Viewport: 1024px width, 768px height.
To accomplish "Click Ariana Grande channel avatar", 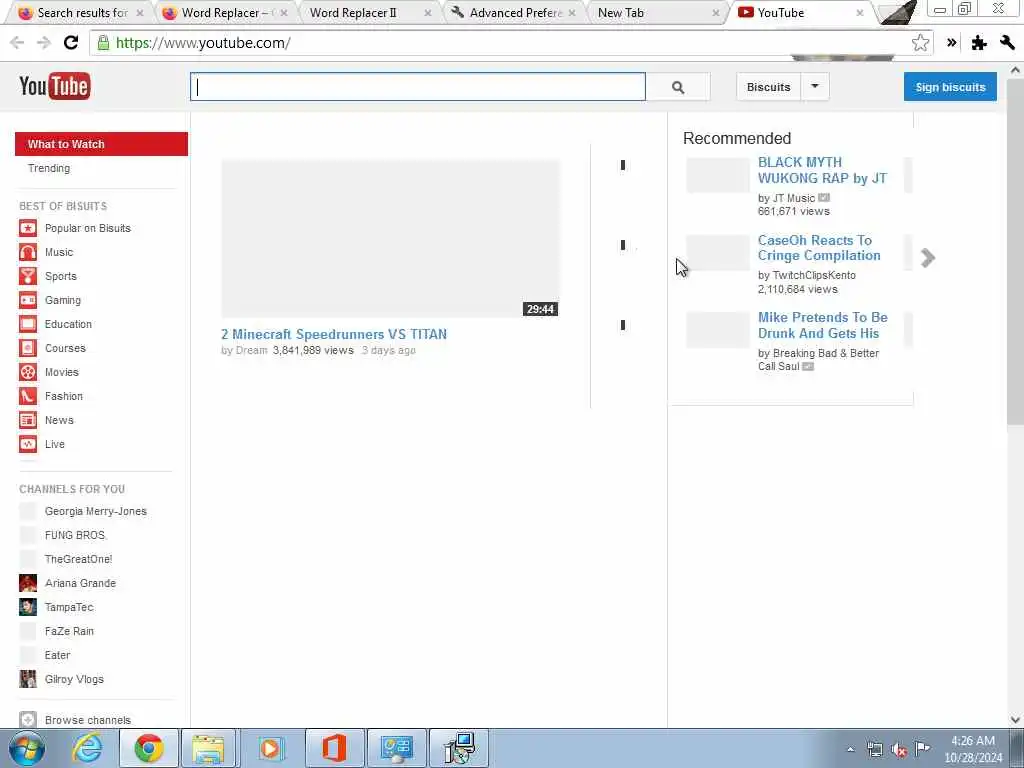I will pos(27,583).
